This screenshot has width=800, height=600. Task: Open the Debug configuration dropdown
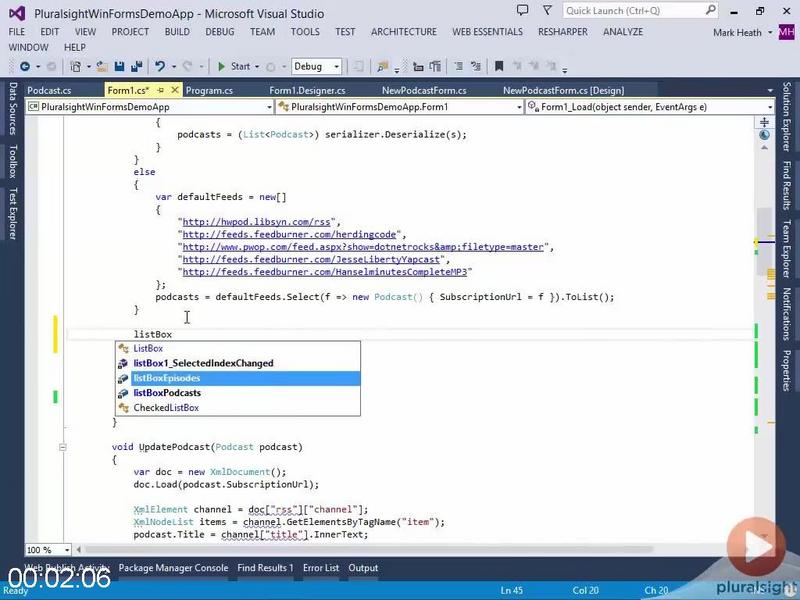pos(317,66)
